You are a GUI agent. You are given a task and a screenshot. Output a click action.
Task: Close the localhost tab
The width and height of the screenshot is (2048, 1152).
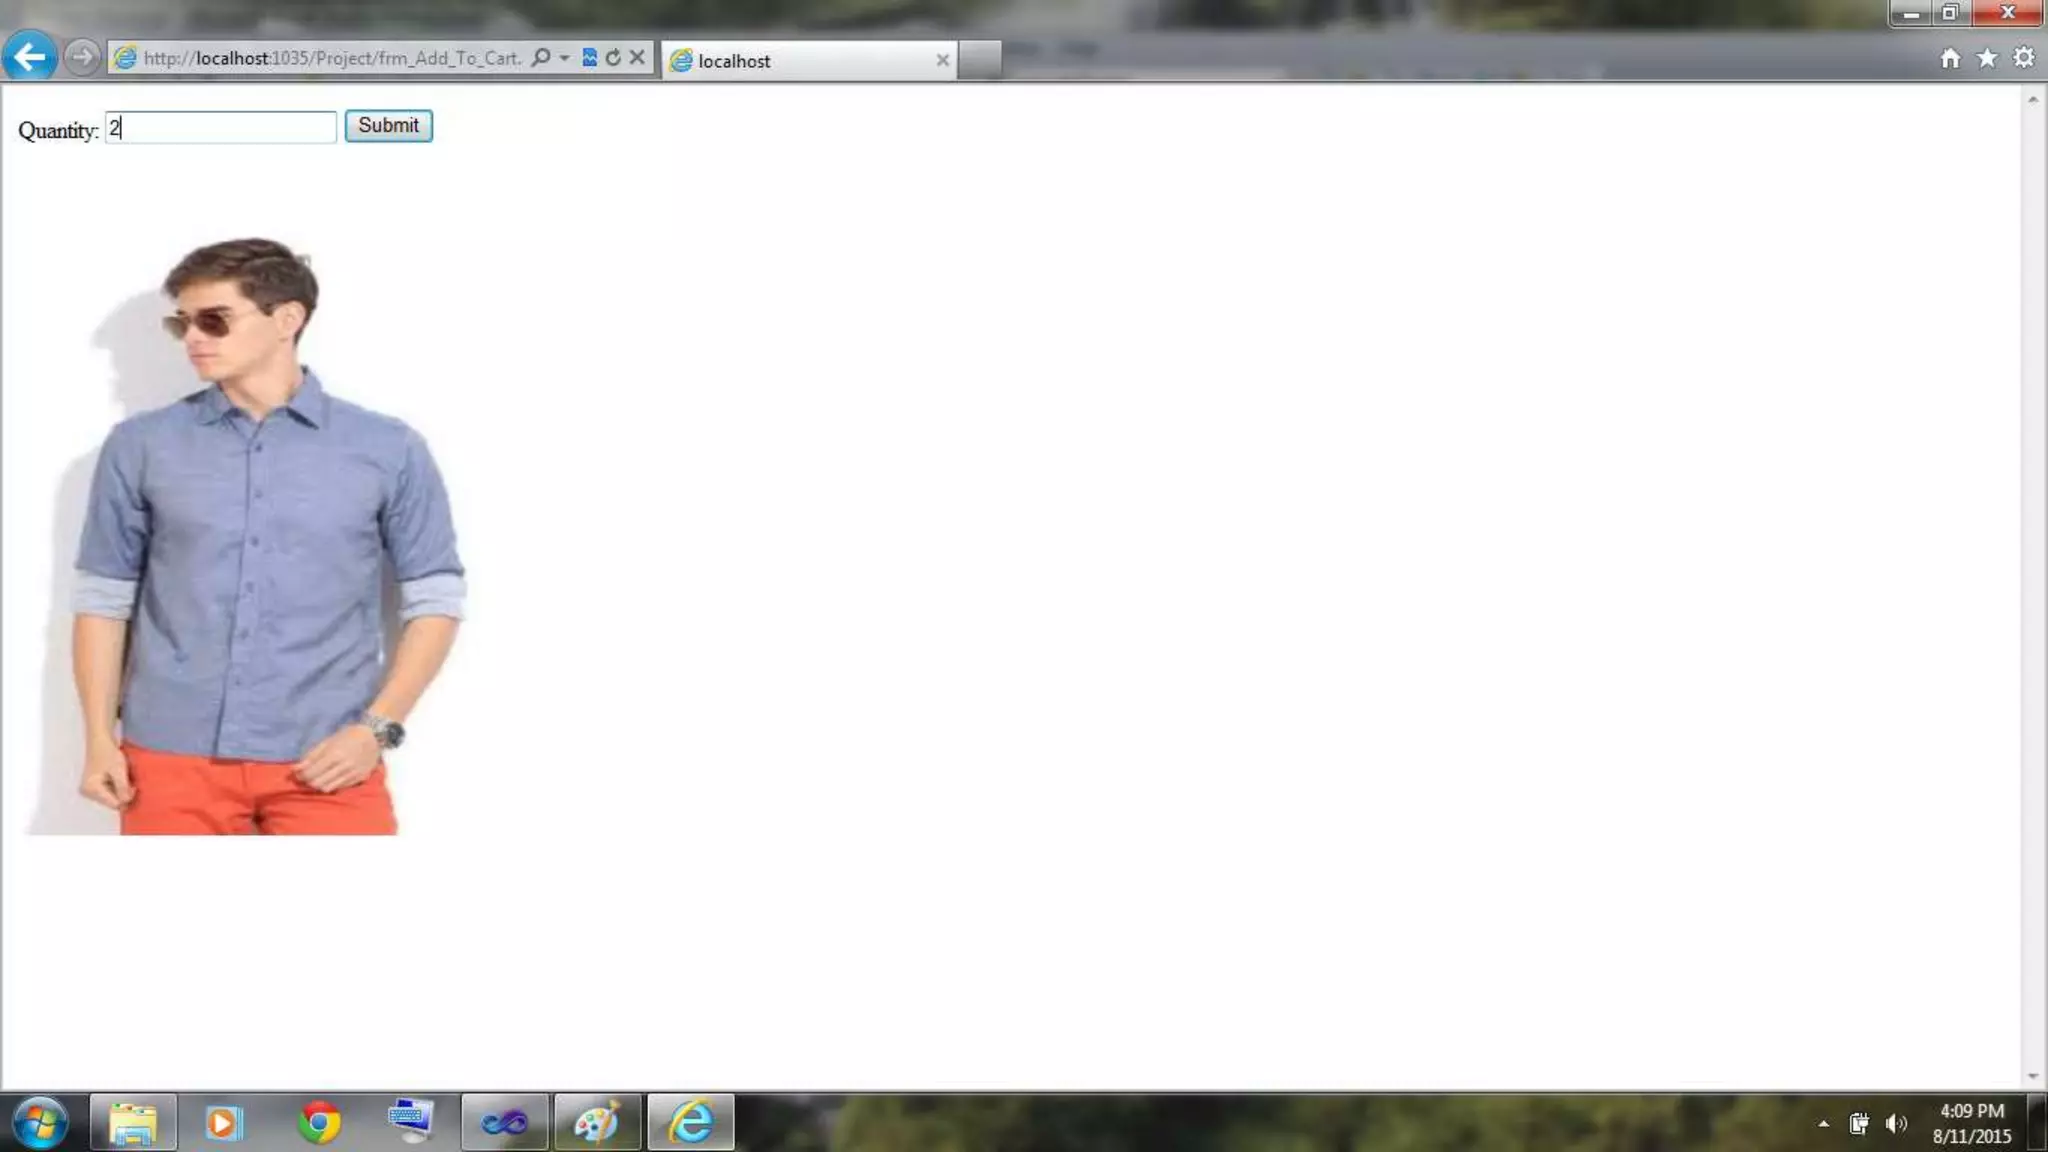pyautogui.click(x=942, y=61)
